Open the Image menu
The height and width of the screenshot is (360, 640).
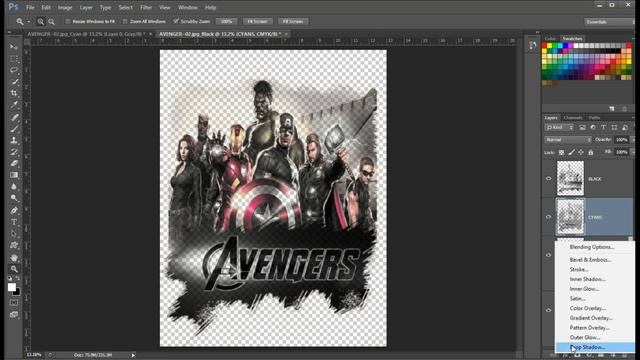click(x=65, y=7)
